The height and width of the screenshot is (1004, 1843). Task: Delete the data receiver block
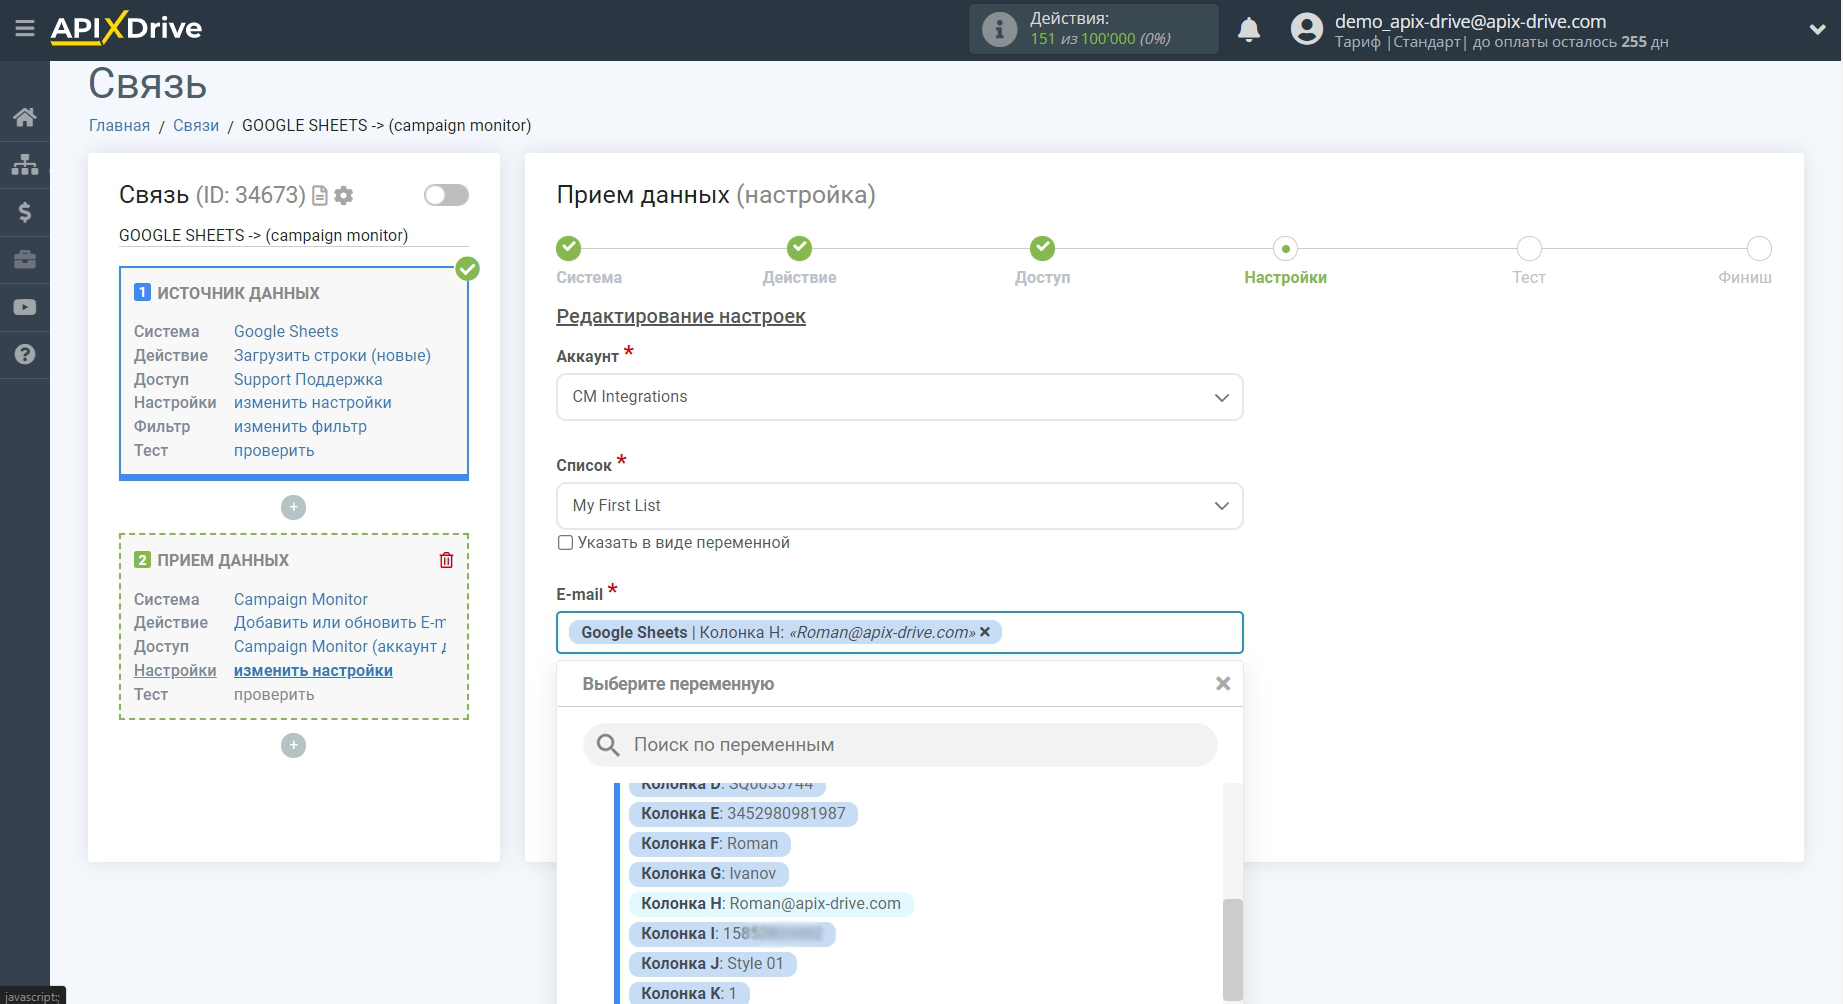coord(446,560)
